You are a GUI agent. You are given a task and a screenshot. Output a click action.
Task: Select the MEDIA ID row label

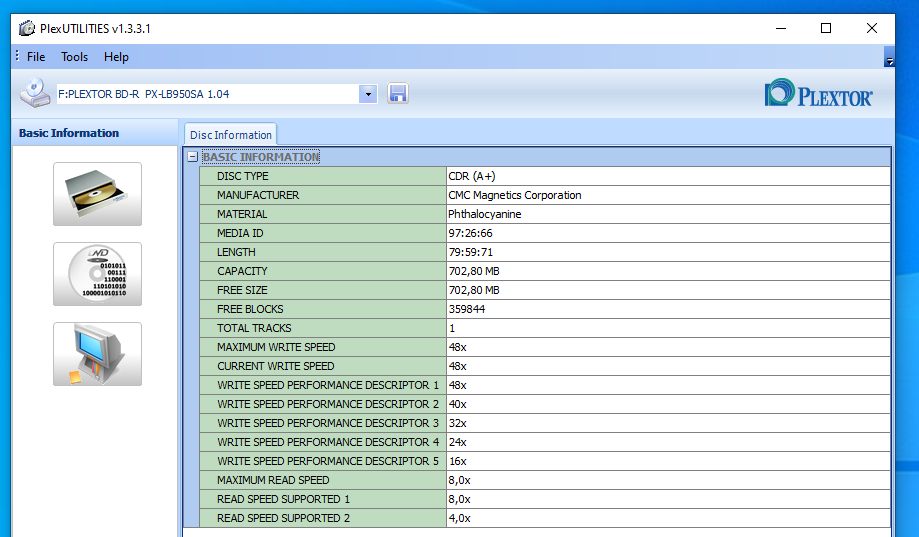[x=323, y=233]
